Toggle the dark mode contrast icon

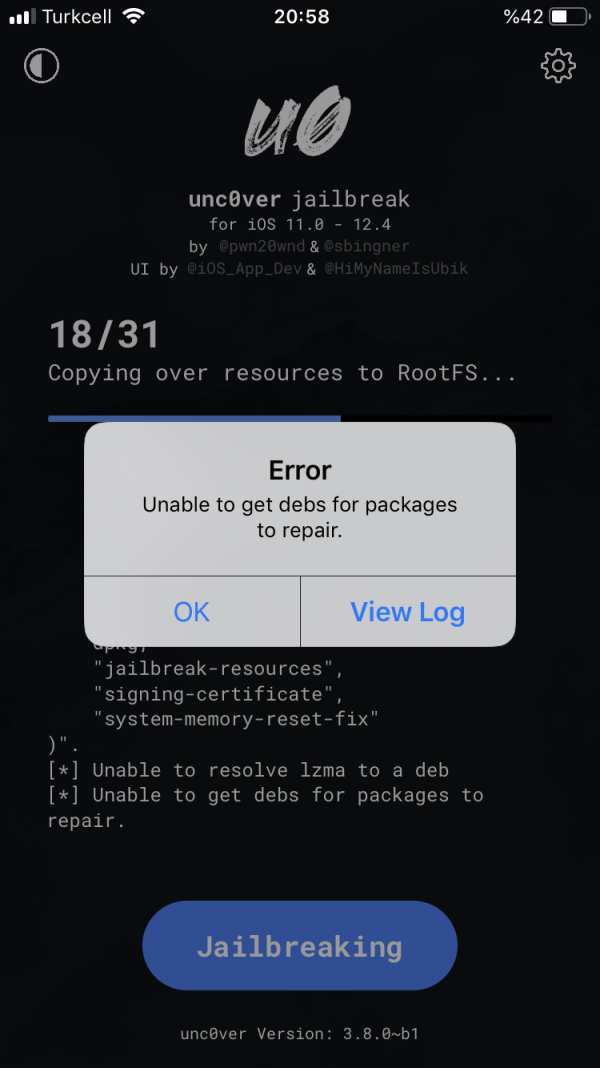(42, 66)
